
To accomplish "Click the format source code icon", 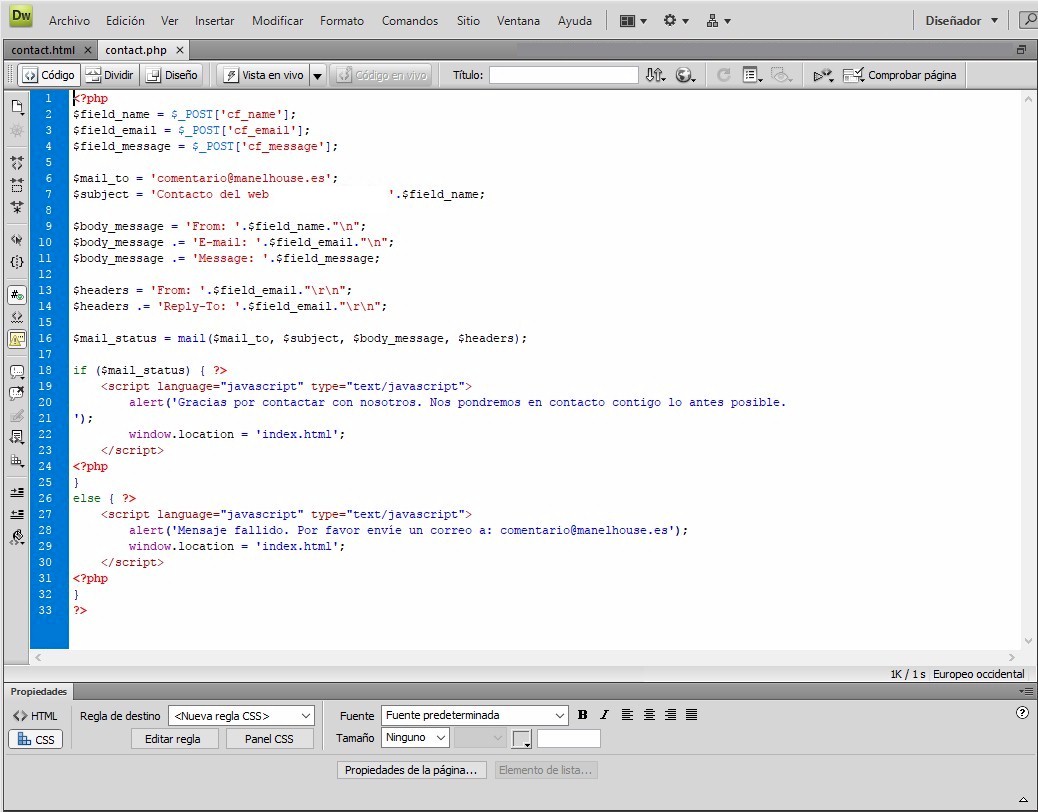I will [x=17, y=537].
